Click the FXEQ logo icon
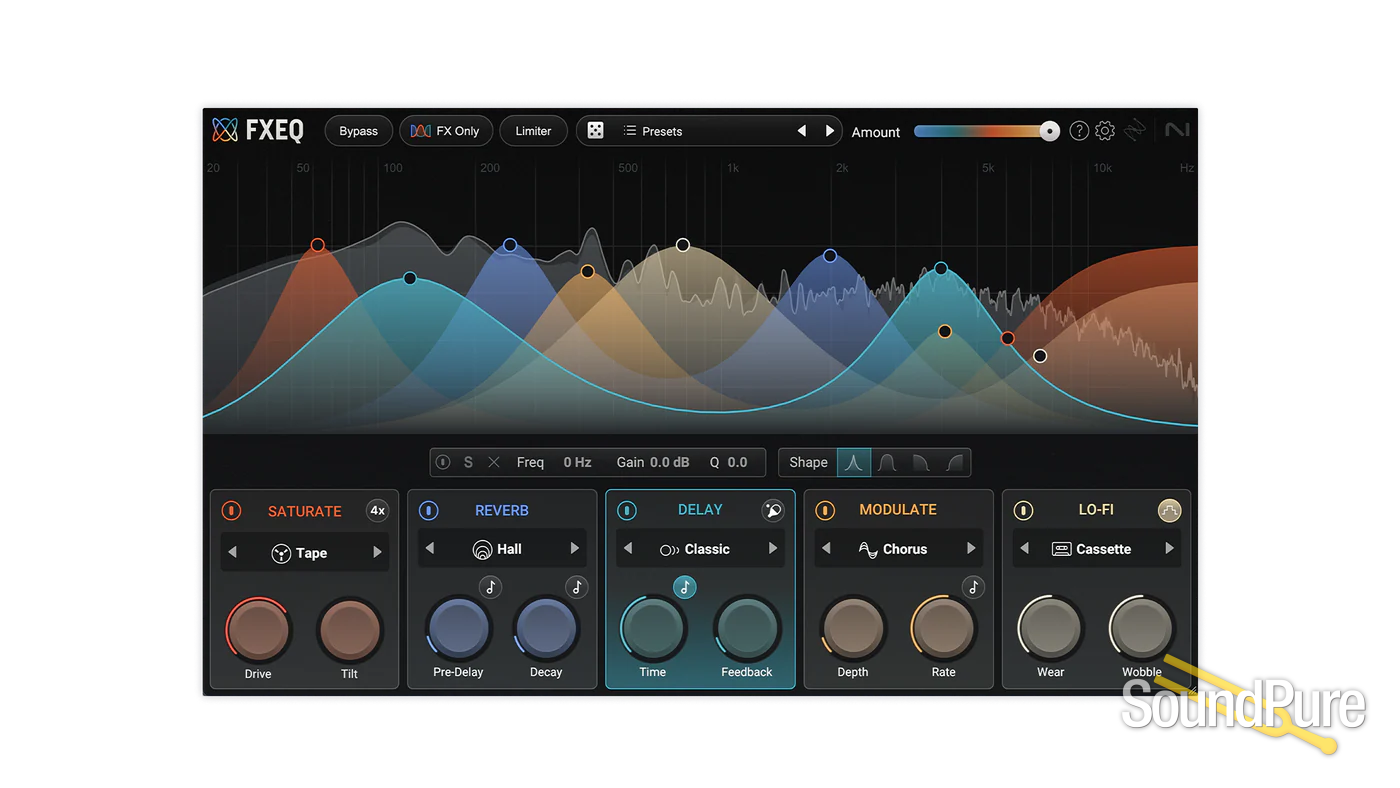 pos(225,130)
